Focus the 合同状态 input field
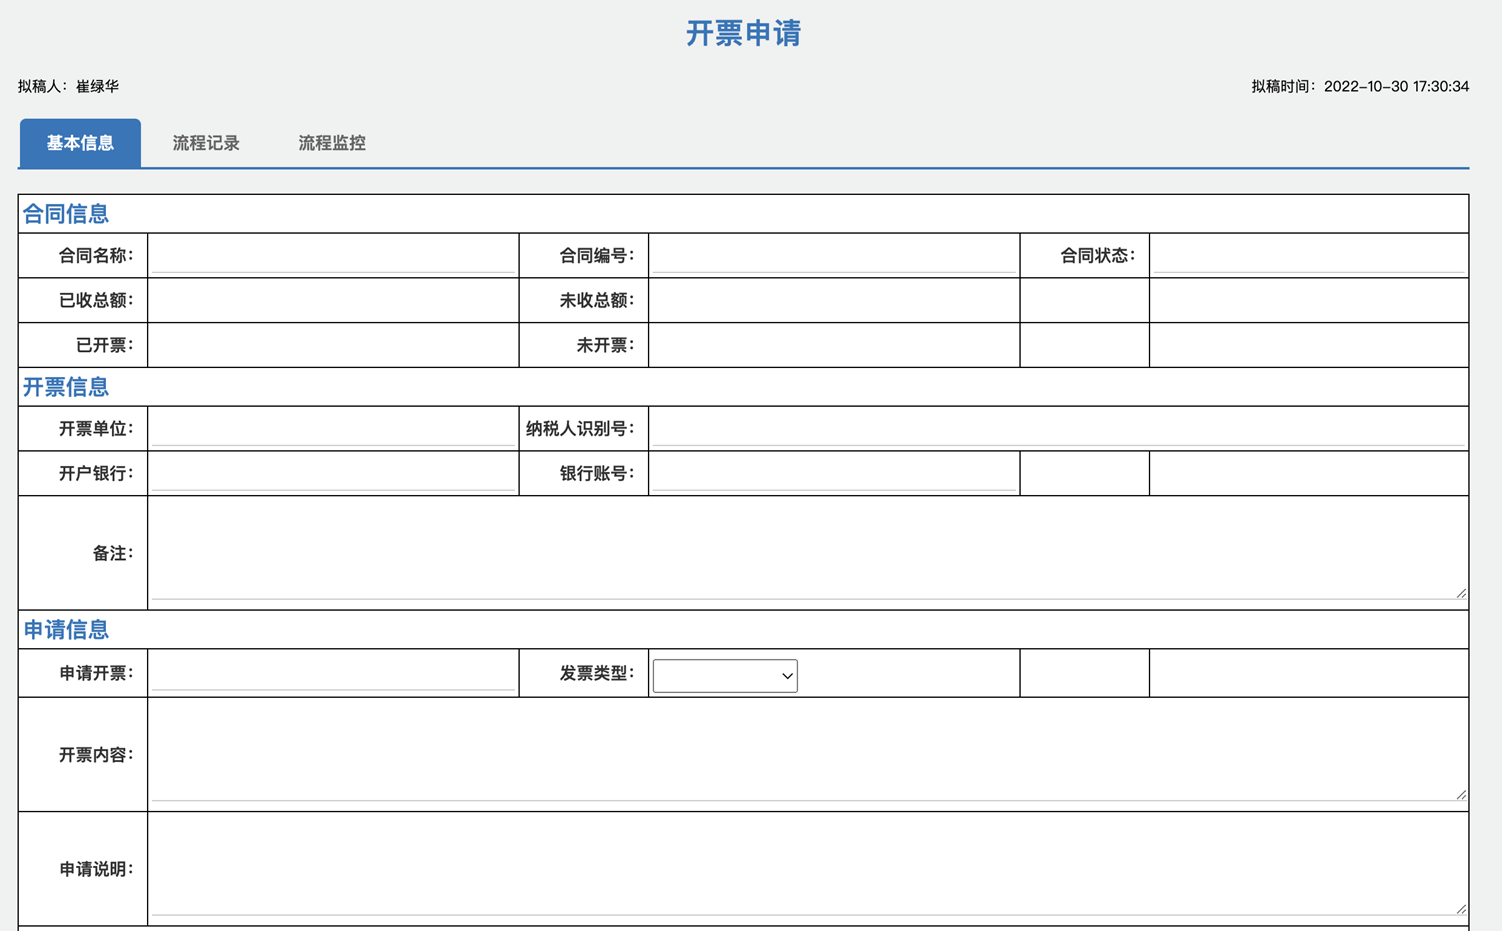The width and height of the screenshot is (1502, 934). [1308, 254]
